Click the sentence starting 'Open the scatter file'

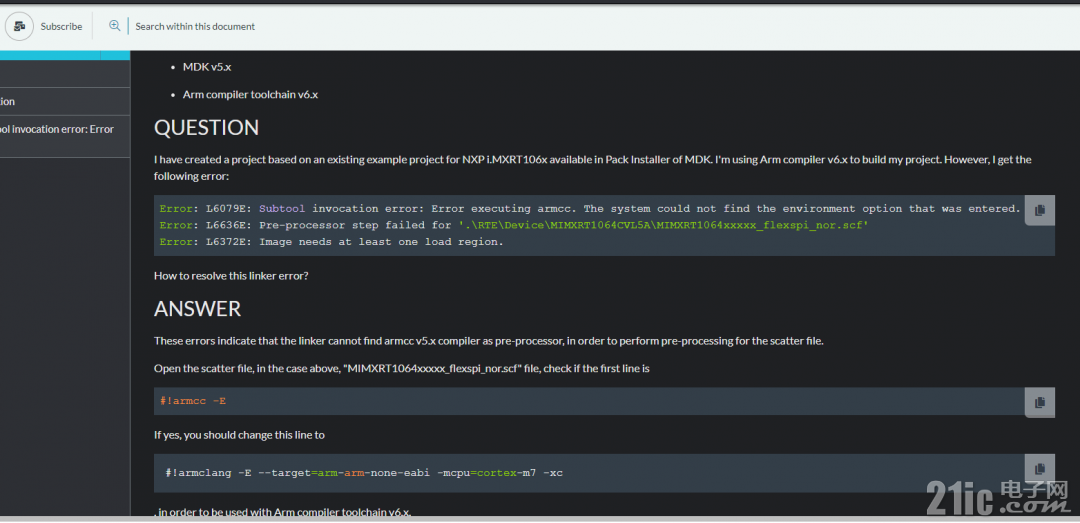coord(402,369)
